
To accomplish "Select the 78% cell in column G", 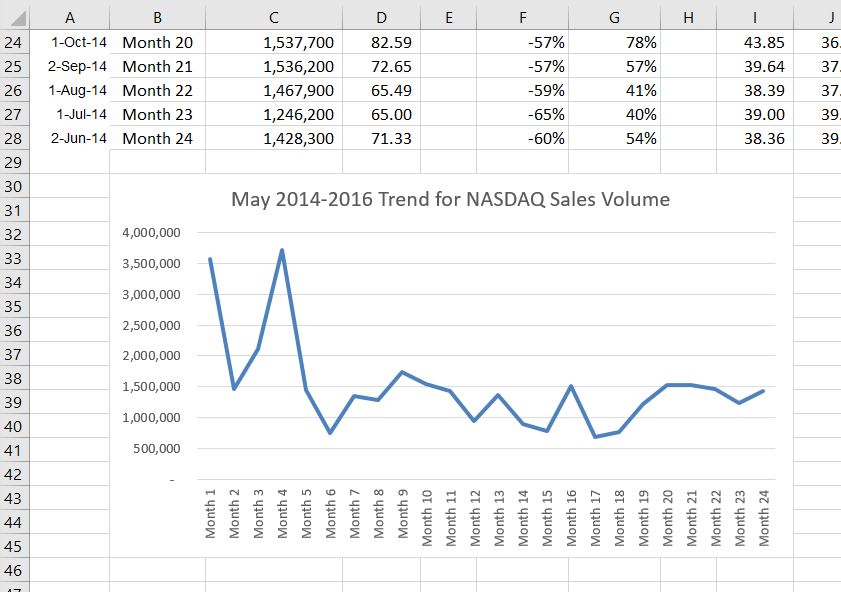I will pos(615,42).
